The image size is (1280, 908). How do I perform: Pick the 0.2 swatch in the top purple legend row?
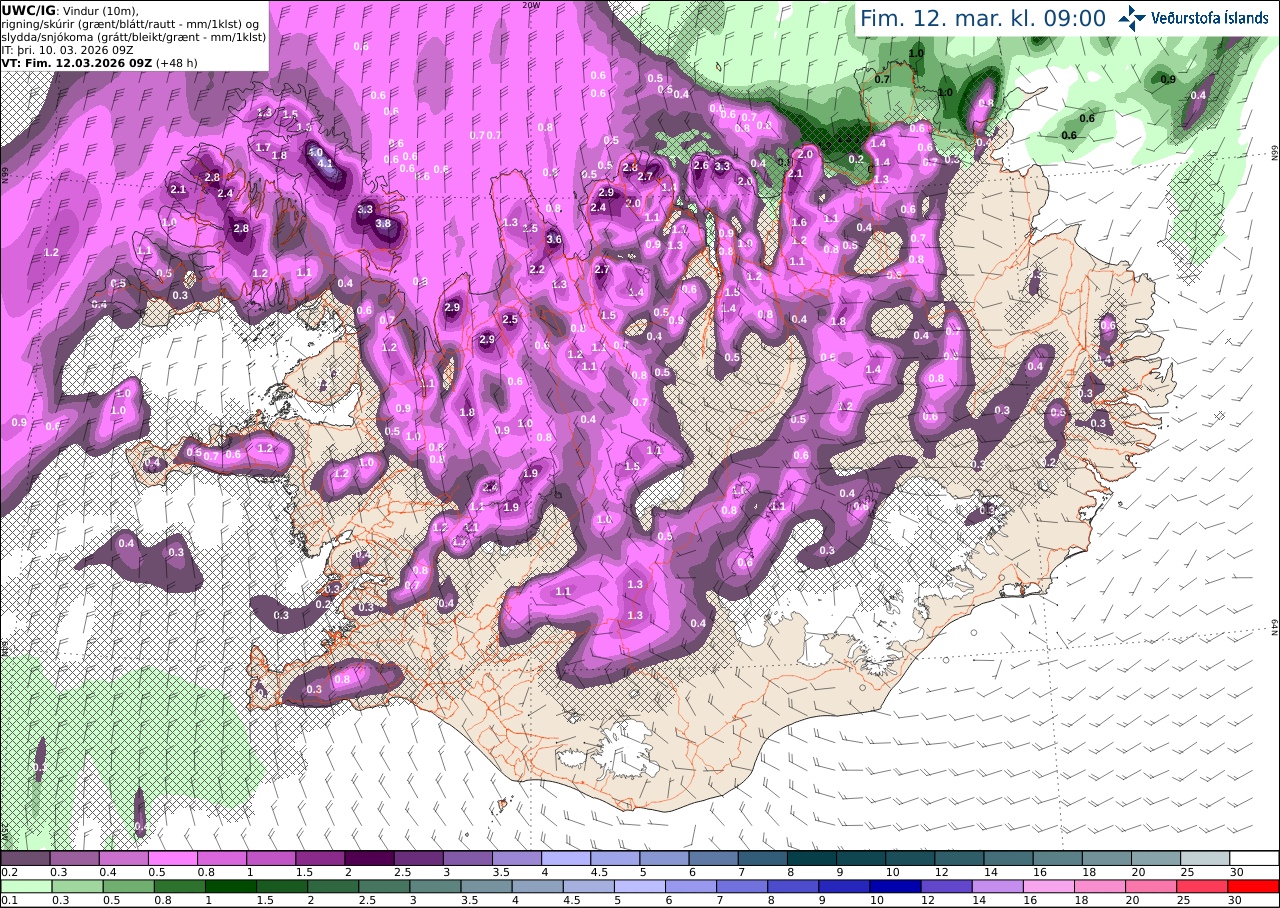25,858
